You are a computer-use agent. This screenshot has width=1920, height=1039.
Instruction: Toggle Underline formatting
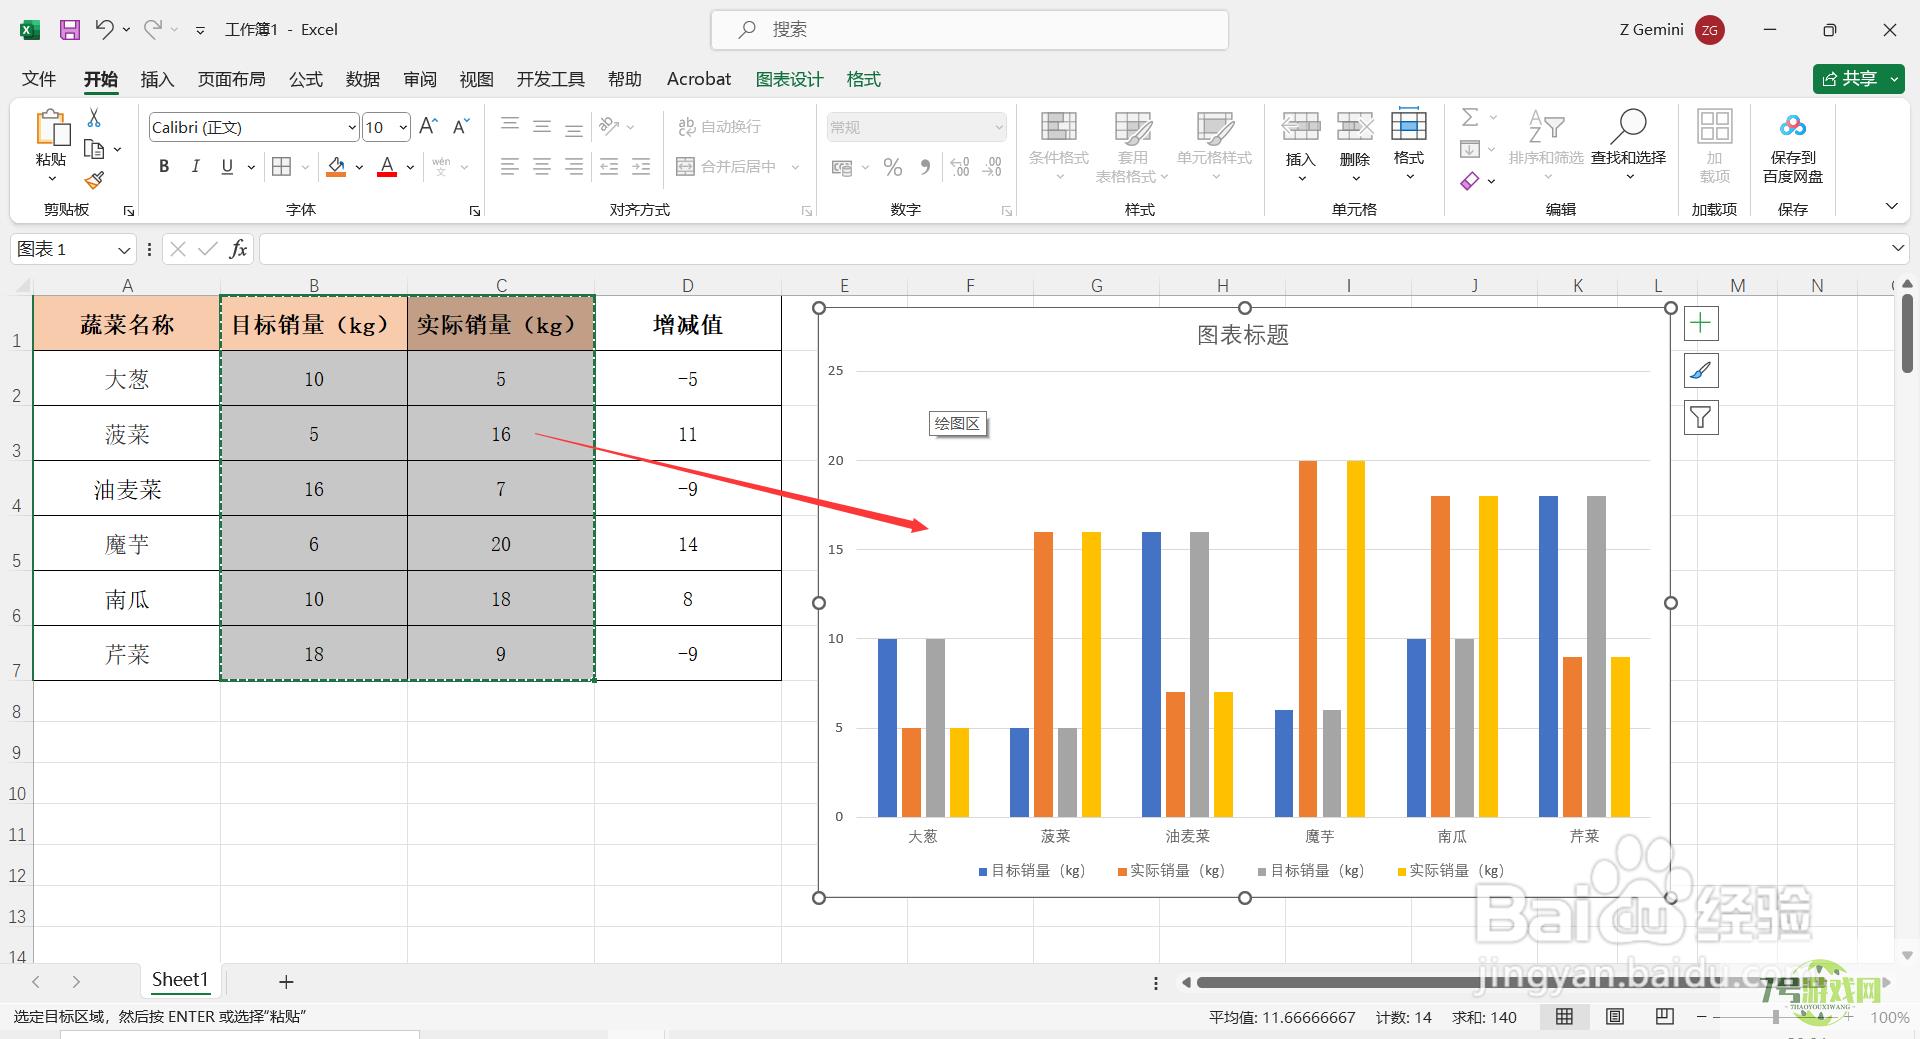[x=227, y=167]
